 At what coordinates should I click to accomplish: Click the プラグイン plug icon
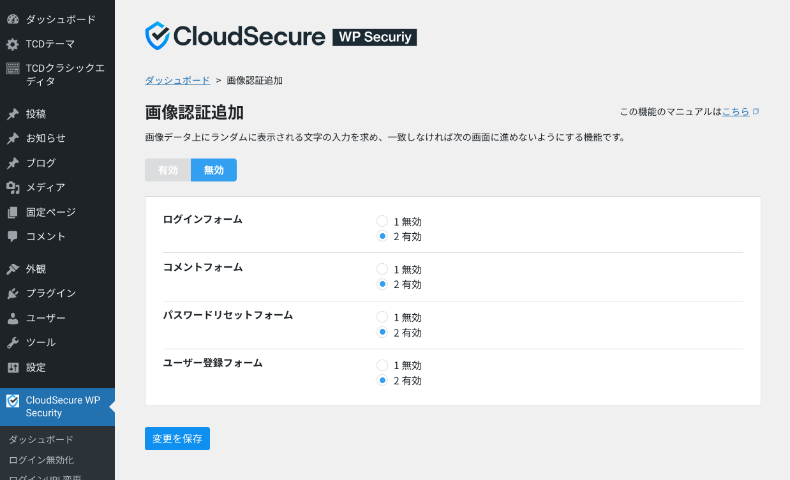[13, 293]
